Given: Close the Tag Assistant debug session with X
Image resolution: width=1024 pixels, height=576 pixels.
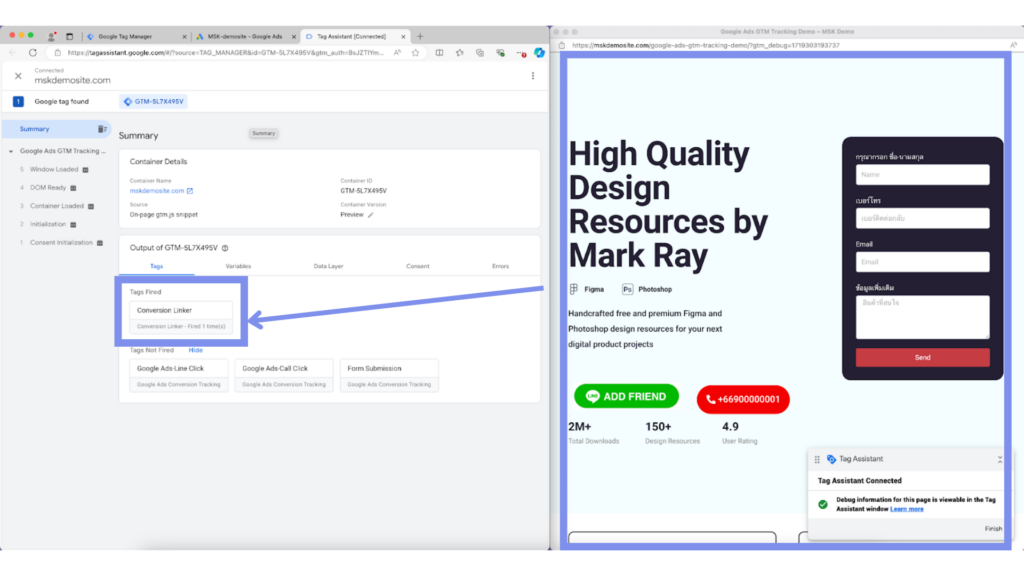Looking at the screenshot, I should [x=18, y=76].
